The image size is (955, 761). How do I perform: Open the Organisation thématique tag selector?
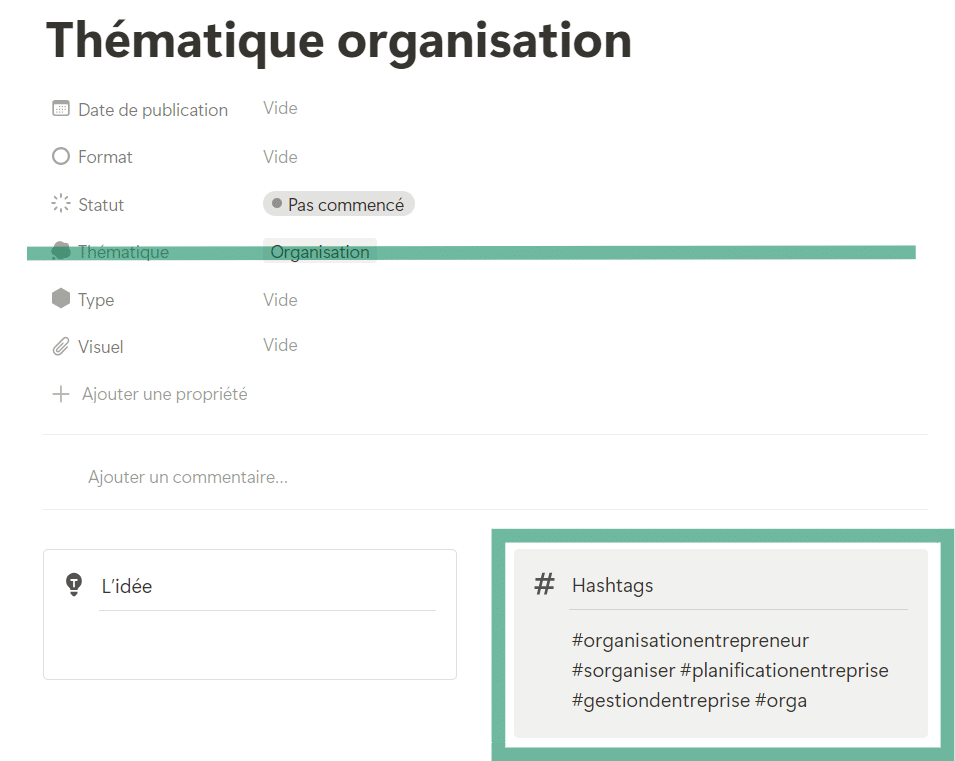click(x=320, y=252)
